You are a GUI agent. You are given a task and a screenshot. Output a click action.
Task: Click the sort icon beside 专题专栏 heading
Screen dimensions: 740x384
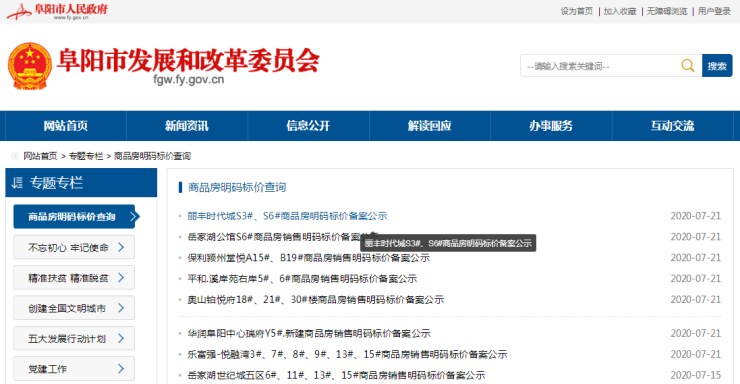point(17,183)
